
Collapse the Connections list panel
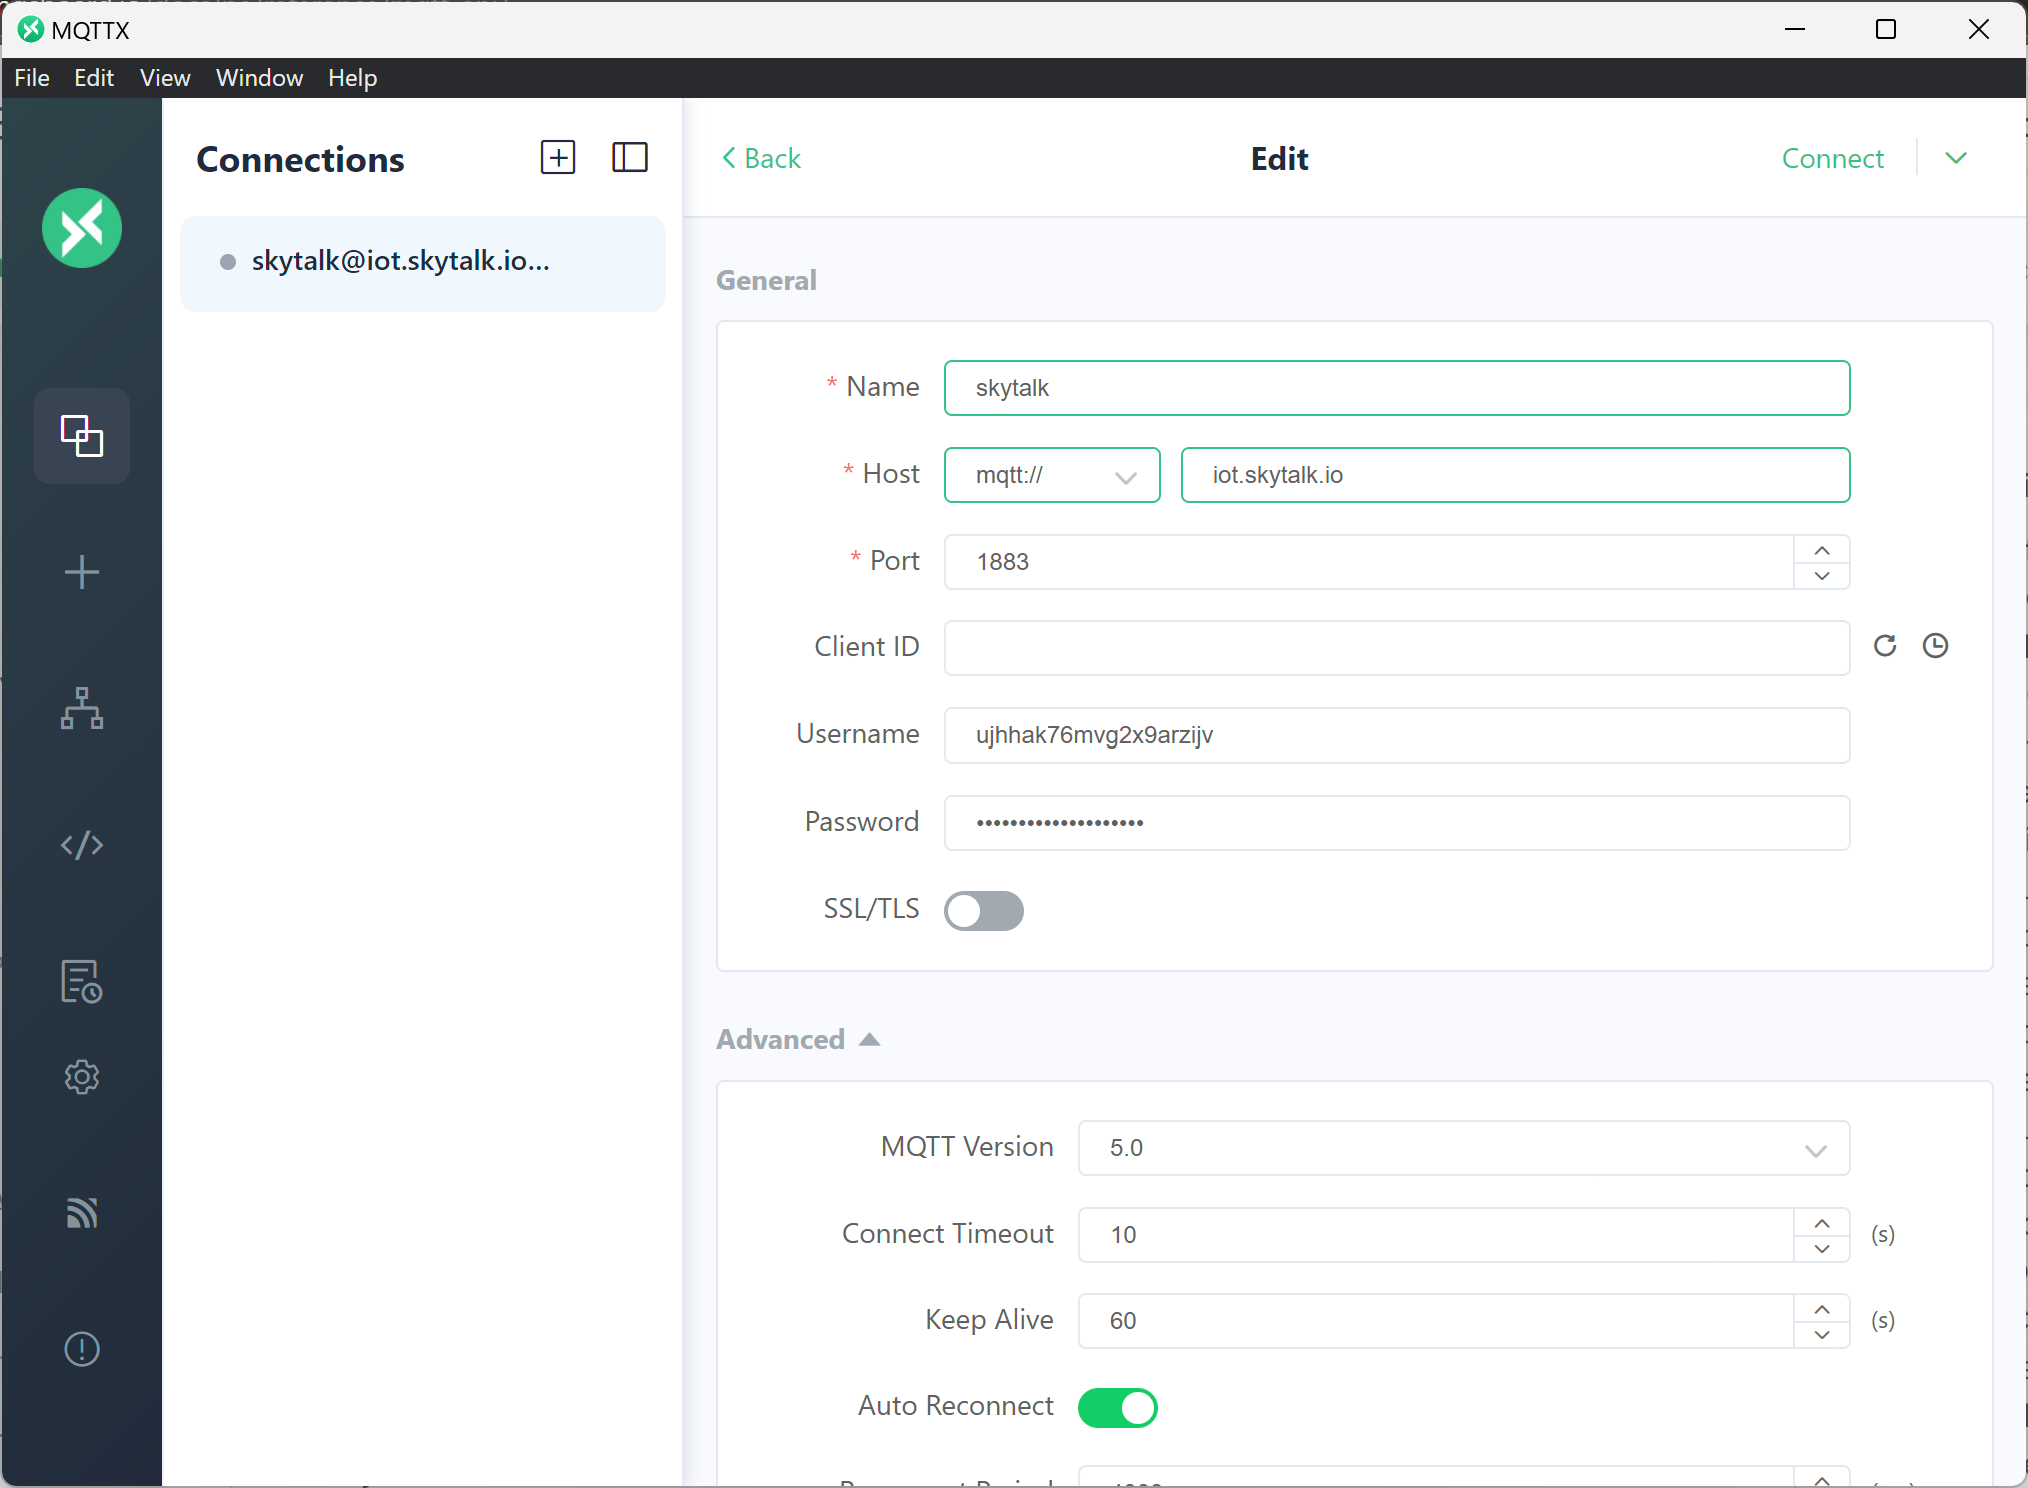pyautogui.click(x=629, y=157)
